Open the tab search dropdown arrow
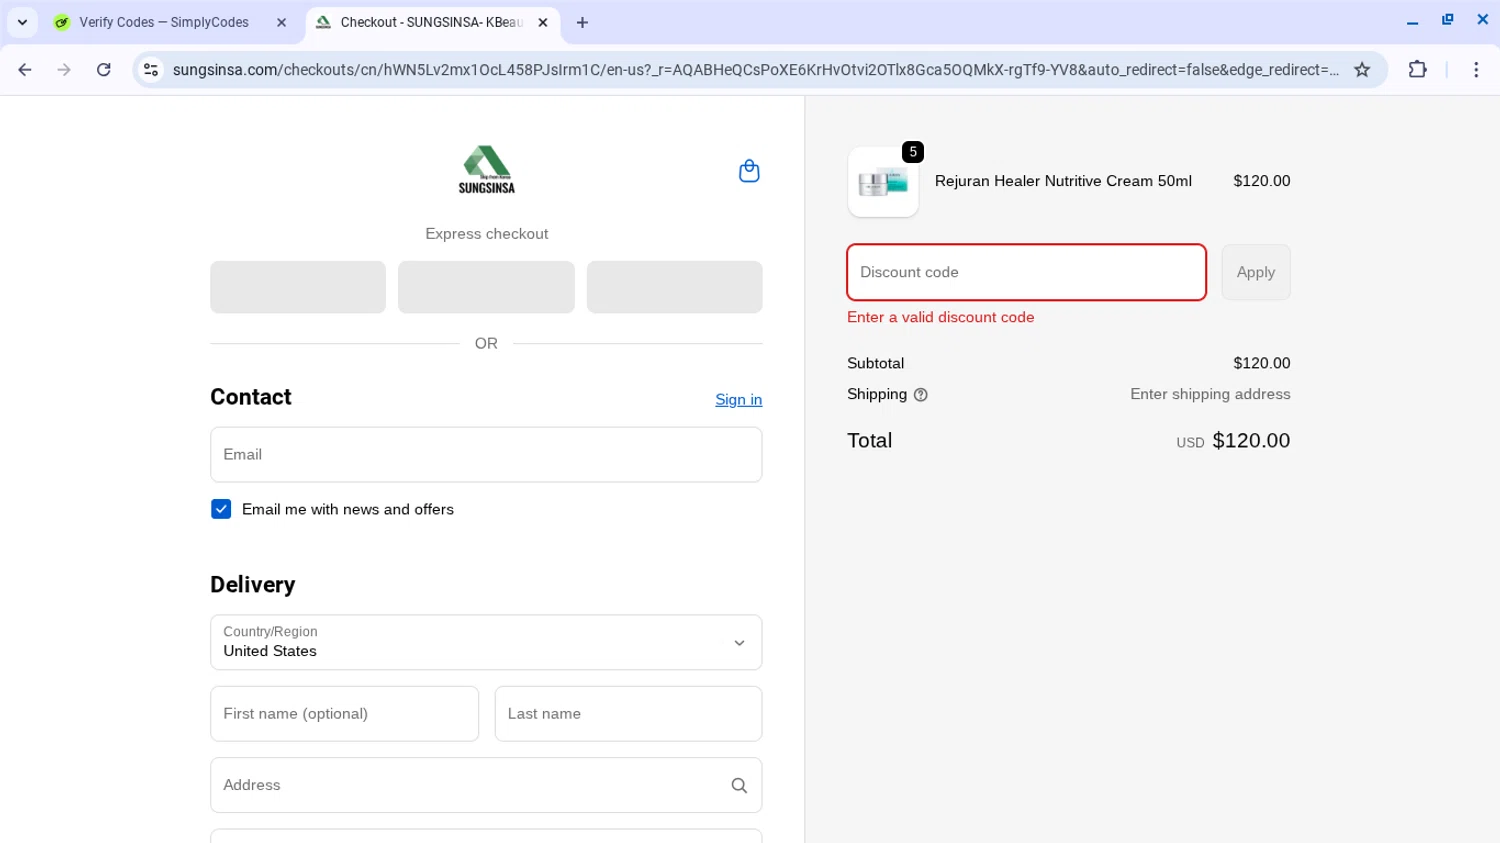 click(x=22, y=22)
